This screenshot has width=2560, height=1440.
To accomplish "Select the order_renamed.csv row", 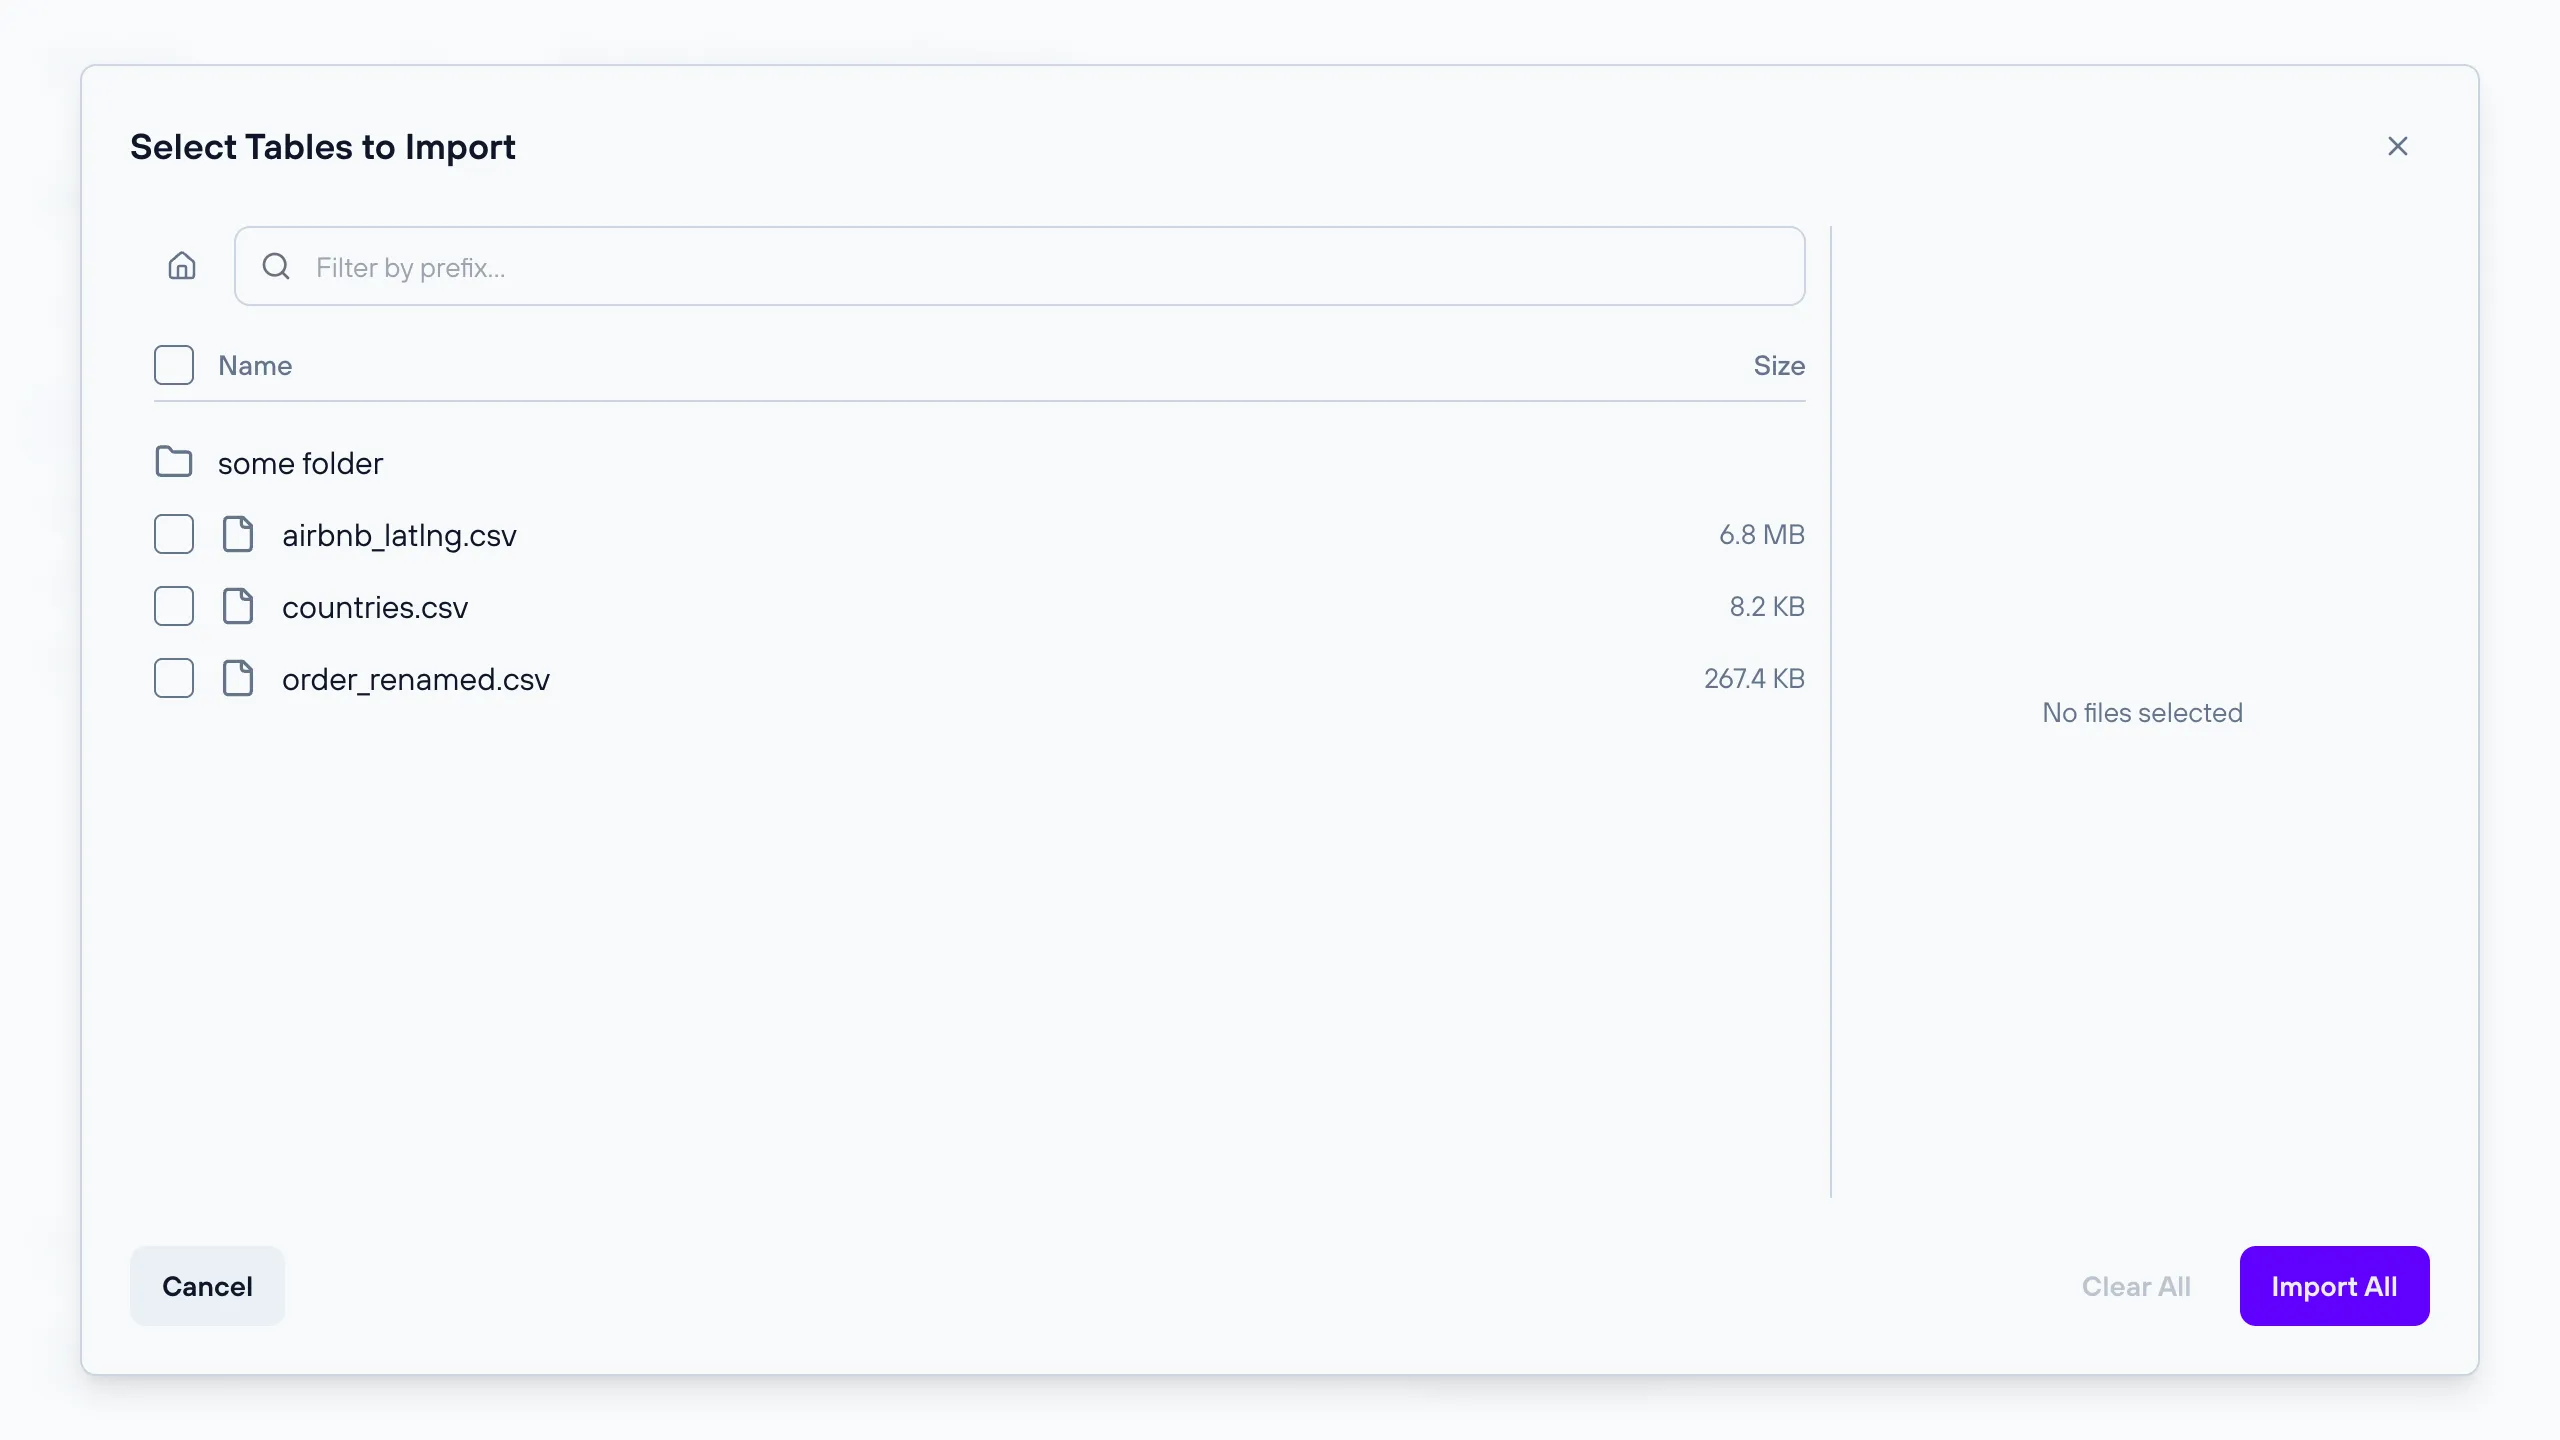I will tap(415, 679).
